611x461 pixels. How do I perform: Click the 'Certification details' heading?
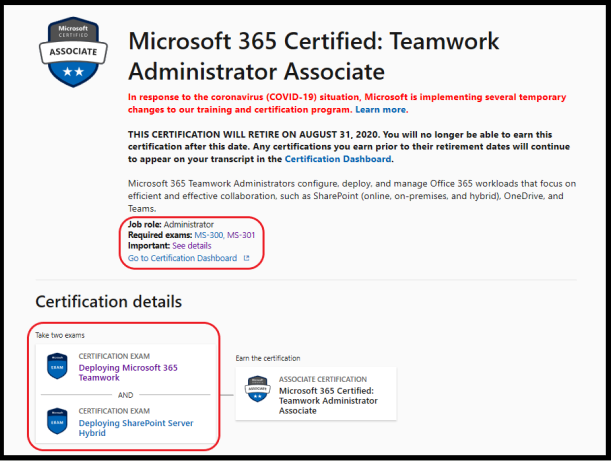coord(109,302)
